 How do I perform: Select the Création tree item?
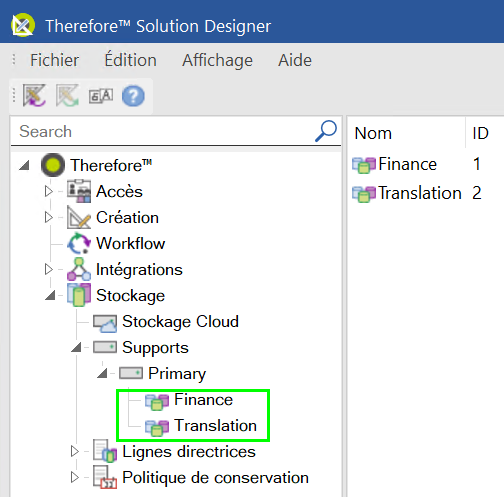pos(127,217)
